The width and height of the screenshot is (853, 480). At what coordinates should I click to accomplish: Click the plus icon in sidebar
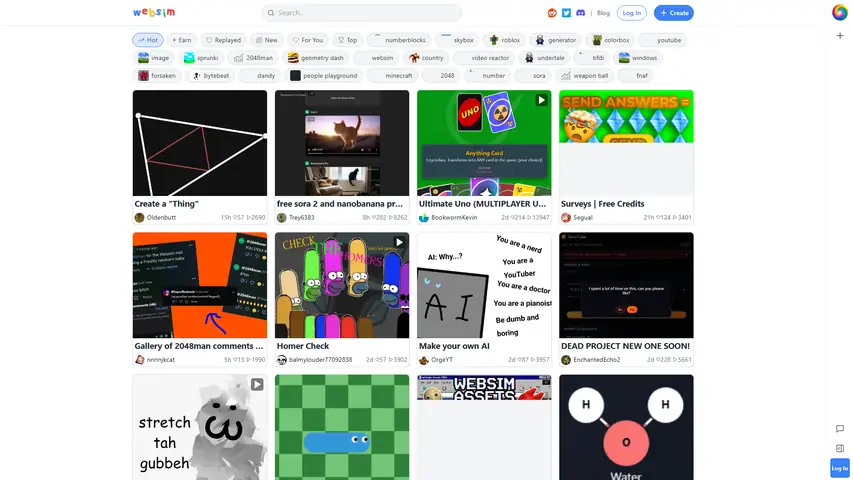click(x=840, y=35)
